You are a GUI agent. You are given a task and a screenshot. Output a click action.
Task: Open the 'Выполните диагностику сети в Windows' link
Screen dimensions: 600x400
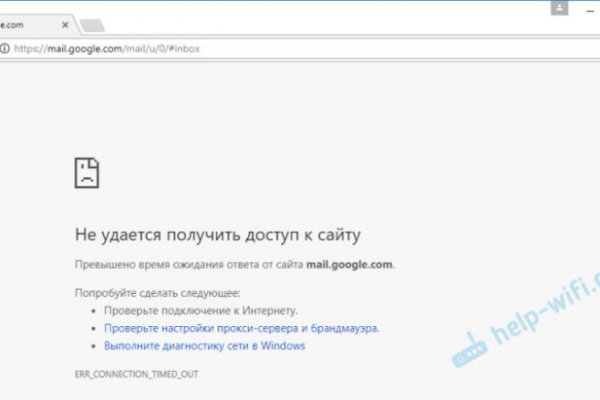(204, 346)
